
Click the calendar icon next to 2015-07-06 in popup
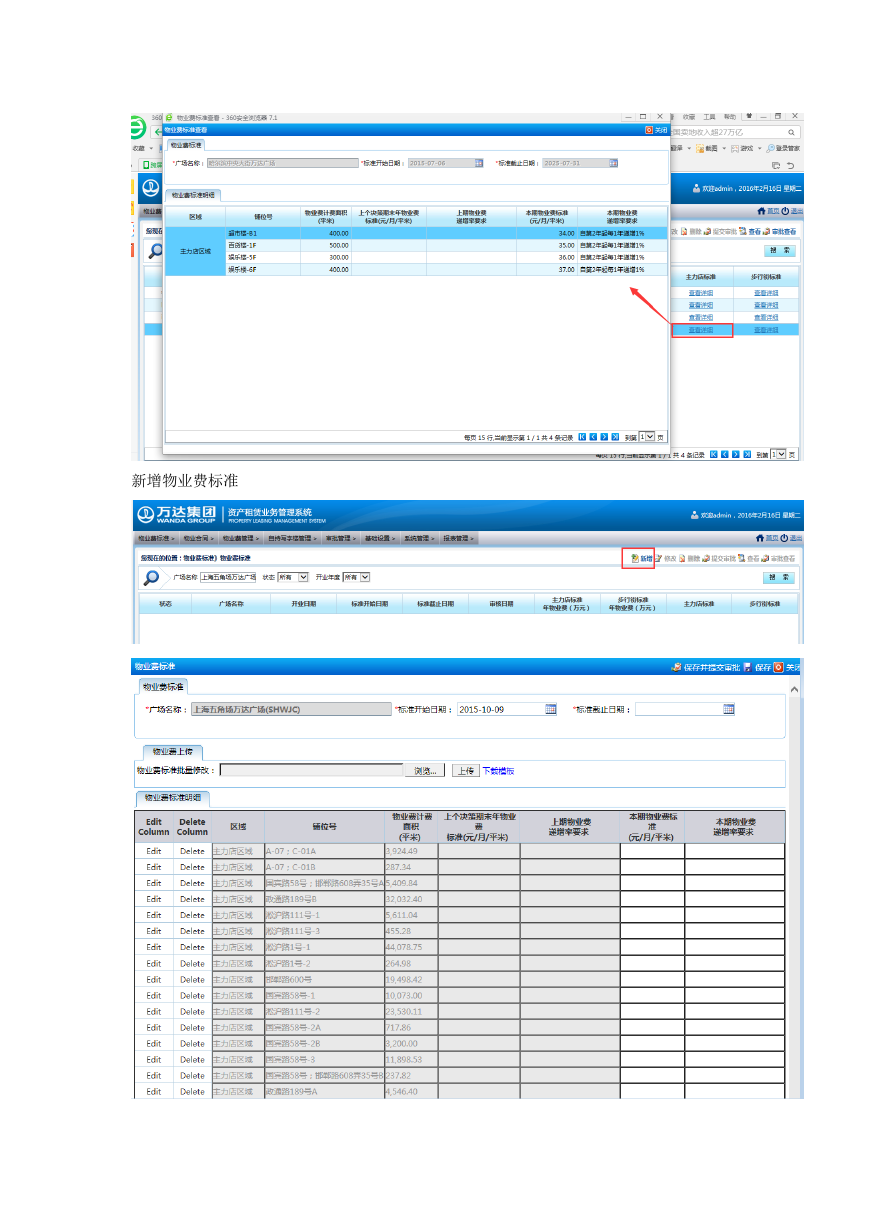(479, 163)
